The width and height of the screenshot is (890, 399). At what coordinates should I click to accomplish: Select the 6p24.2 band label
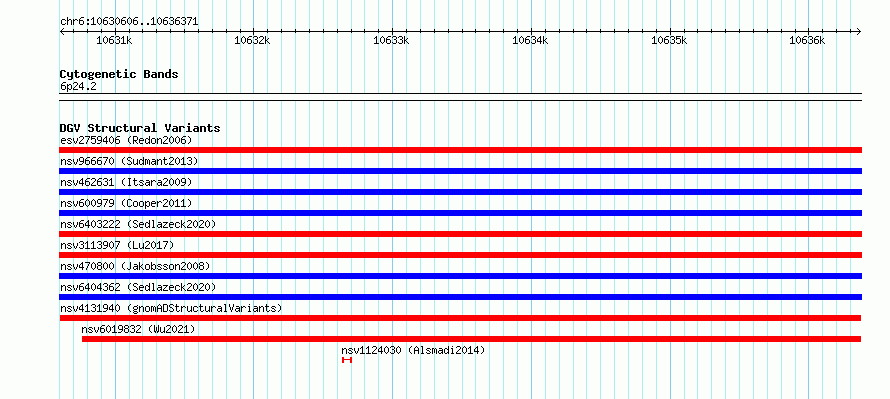[x=78, y=86]
